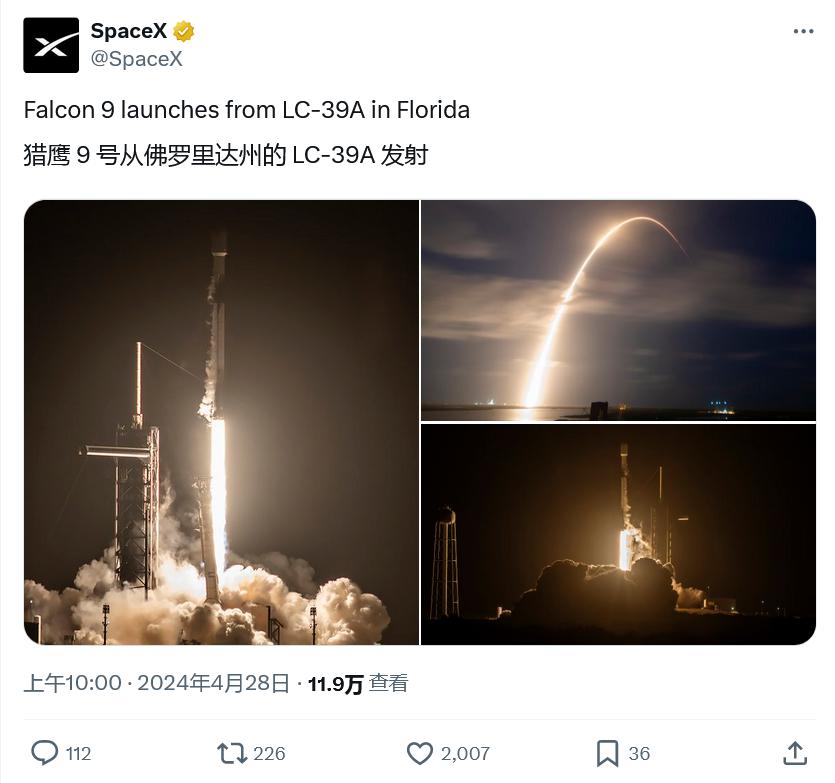Click the gold verified badge
Screen dimensions: 835x783
click(x=184, y=31)
